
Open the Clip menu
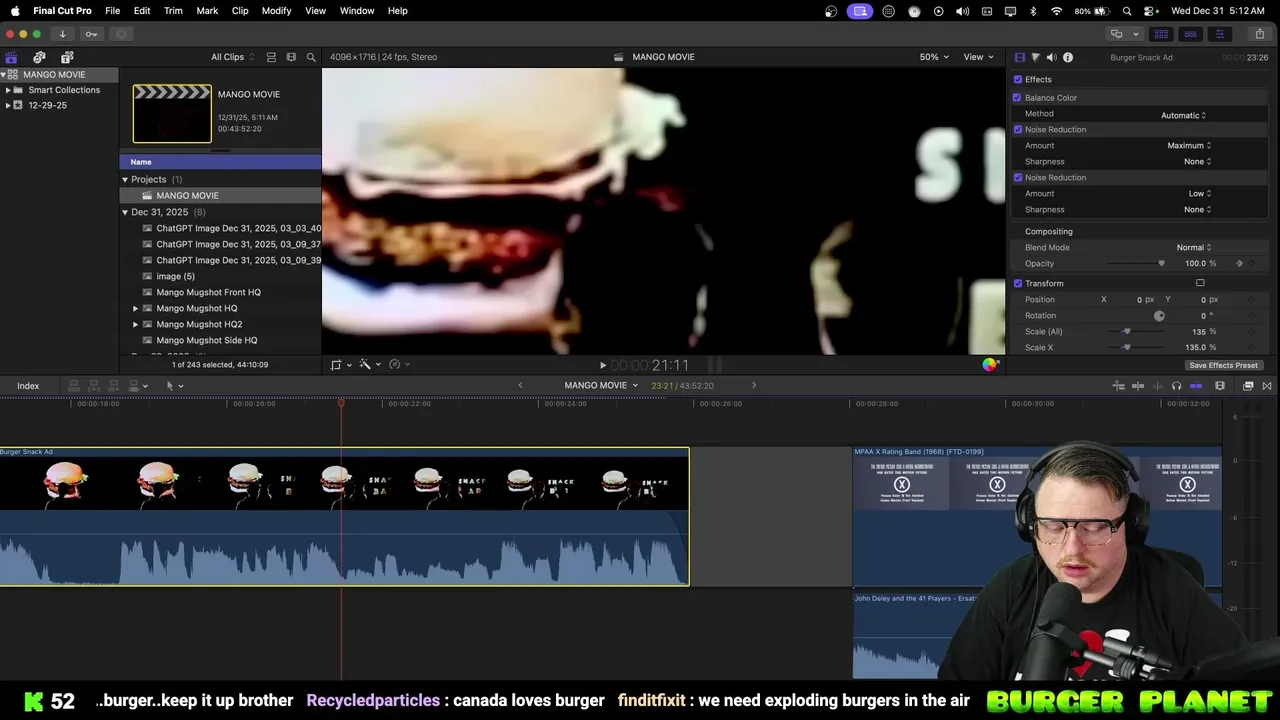240,11
